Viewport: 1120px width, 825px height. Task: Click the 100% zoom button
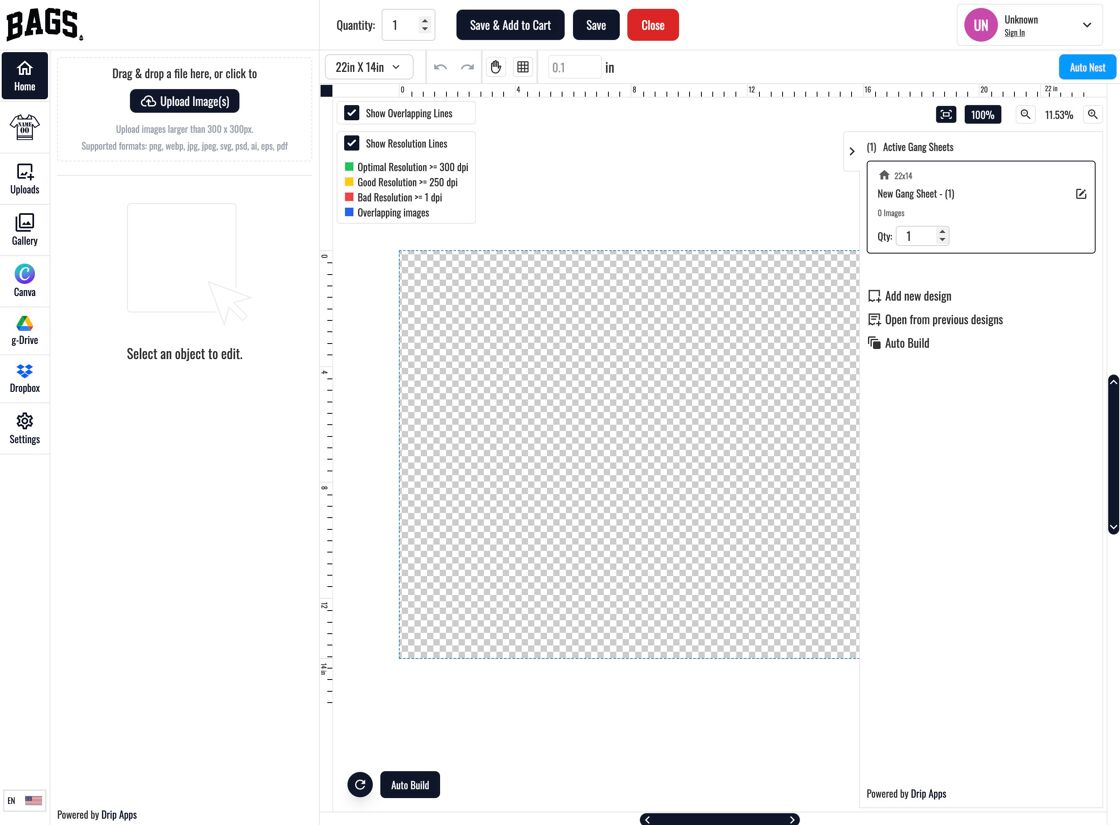982,114
